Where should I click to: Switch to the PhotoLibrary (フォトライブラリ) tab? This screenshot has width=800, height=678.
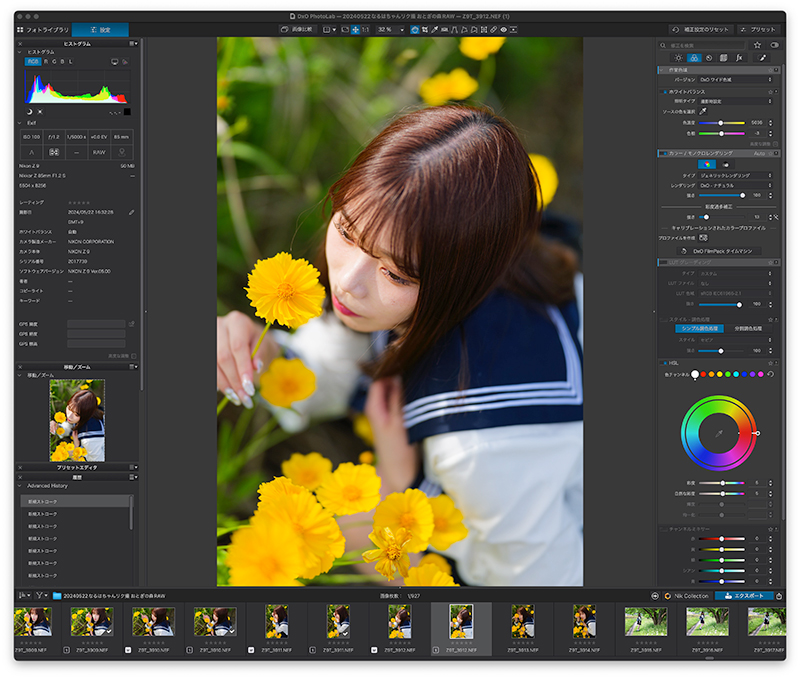coord(43,30)
